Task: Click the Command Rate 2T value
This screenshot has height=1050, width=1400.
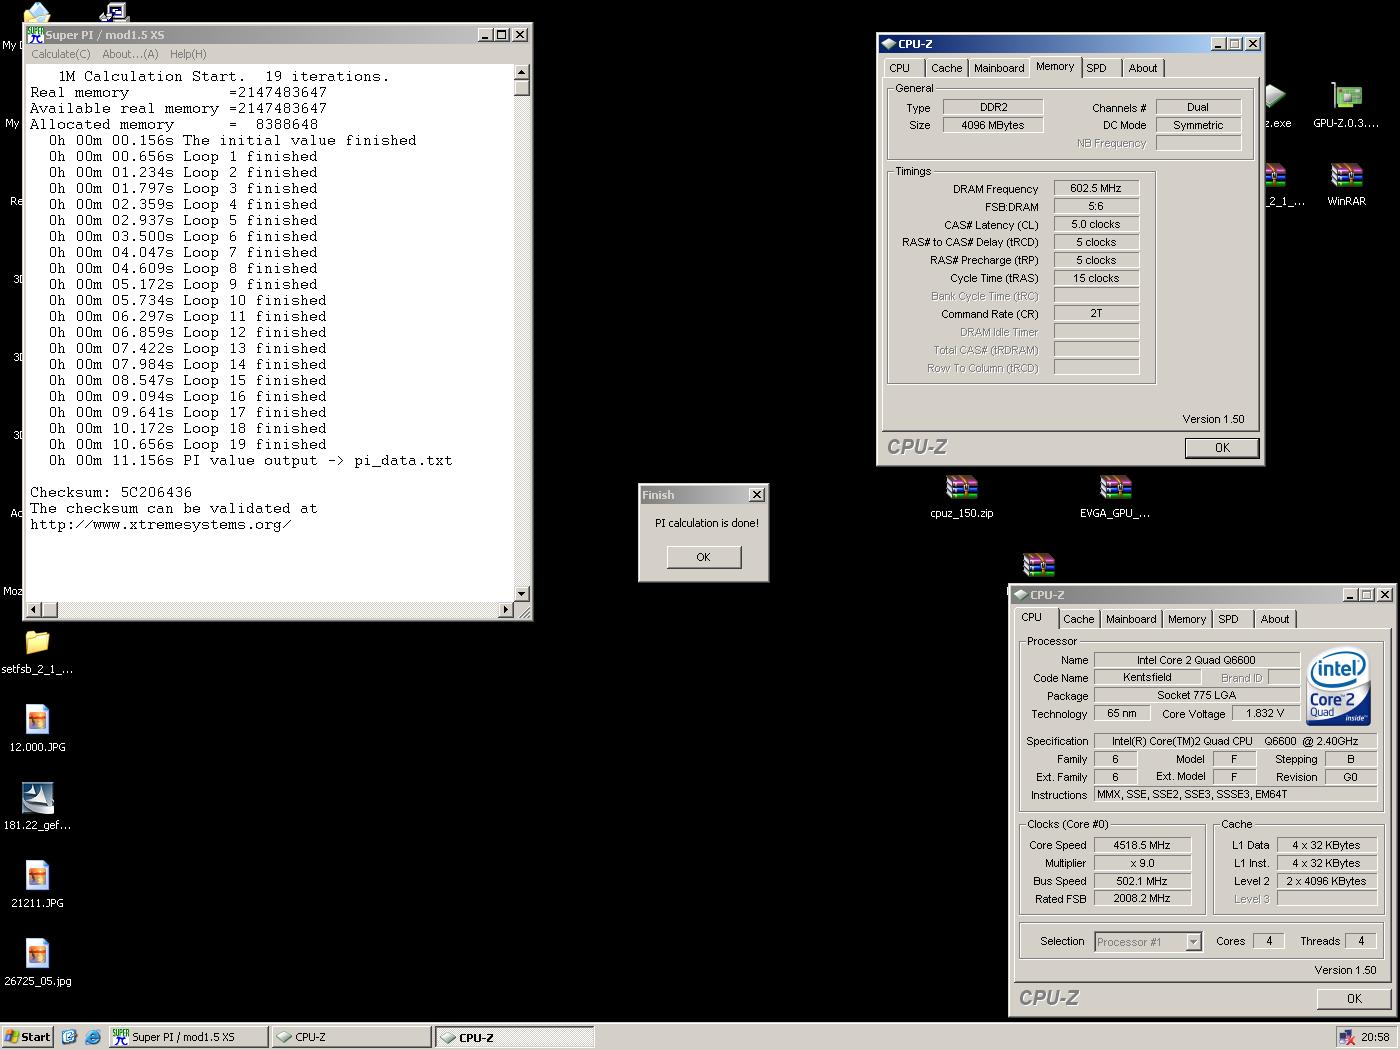Action: pos(1096,313)
